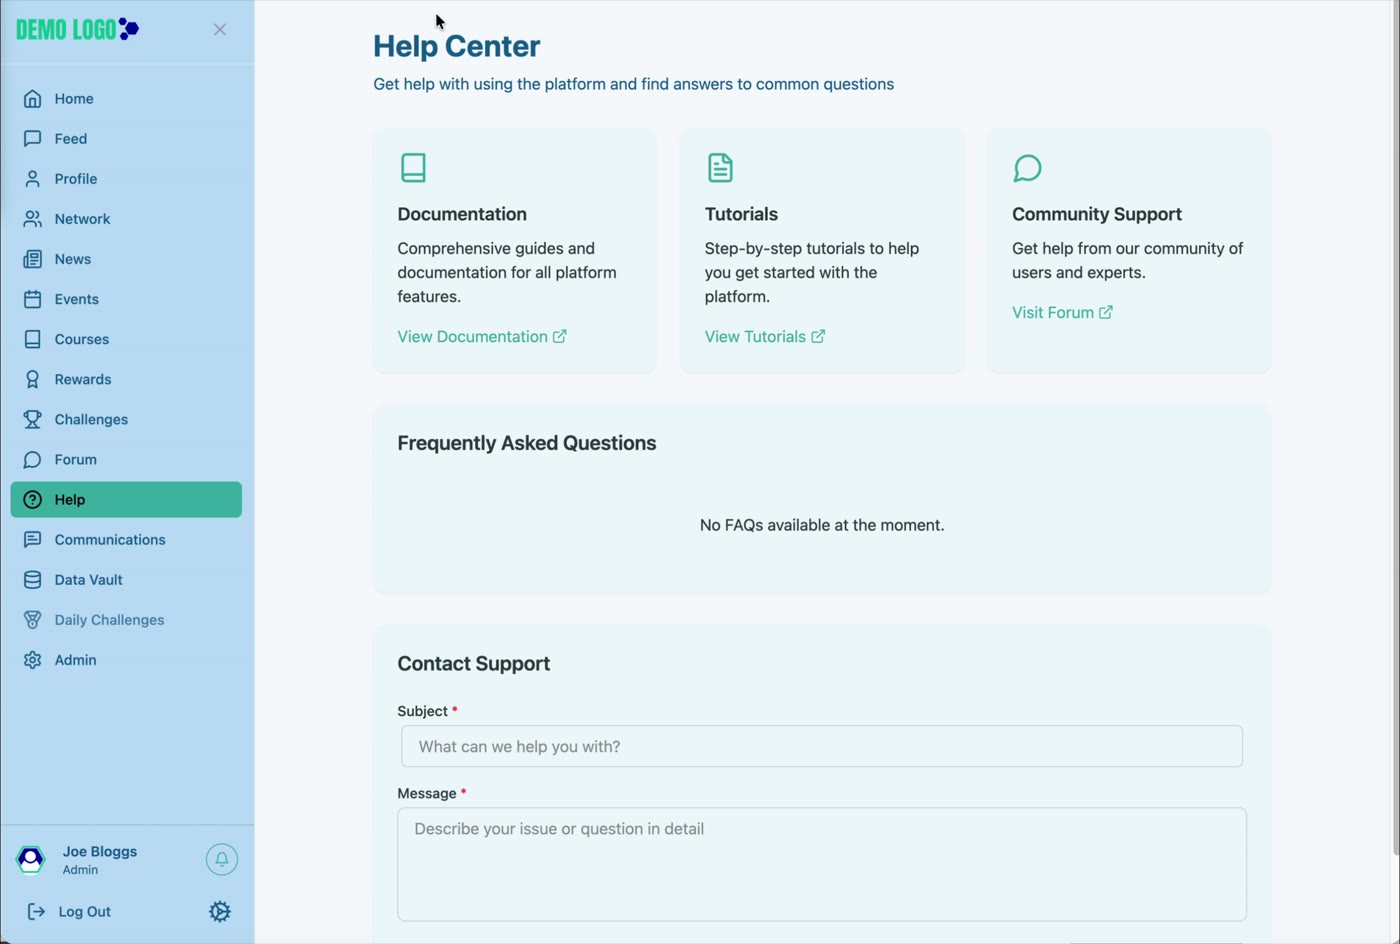Click the Frequently Asked Questions heading
The height and width of the screenshot is (944, 1400).
coord(527,443)
